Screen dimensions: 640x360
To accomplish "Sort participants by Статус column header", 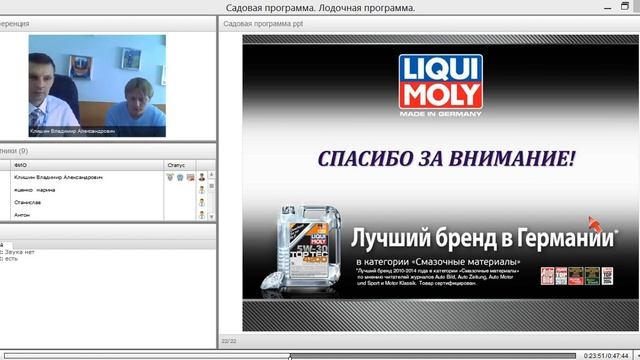I will [180, 165].
